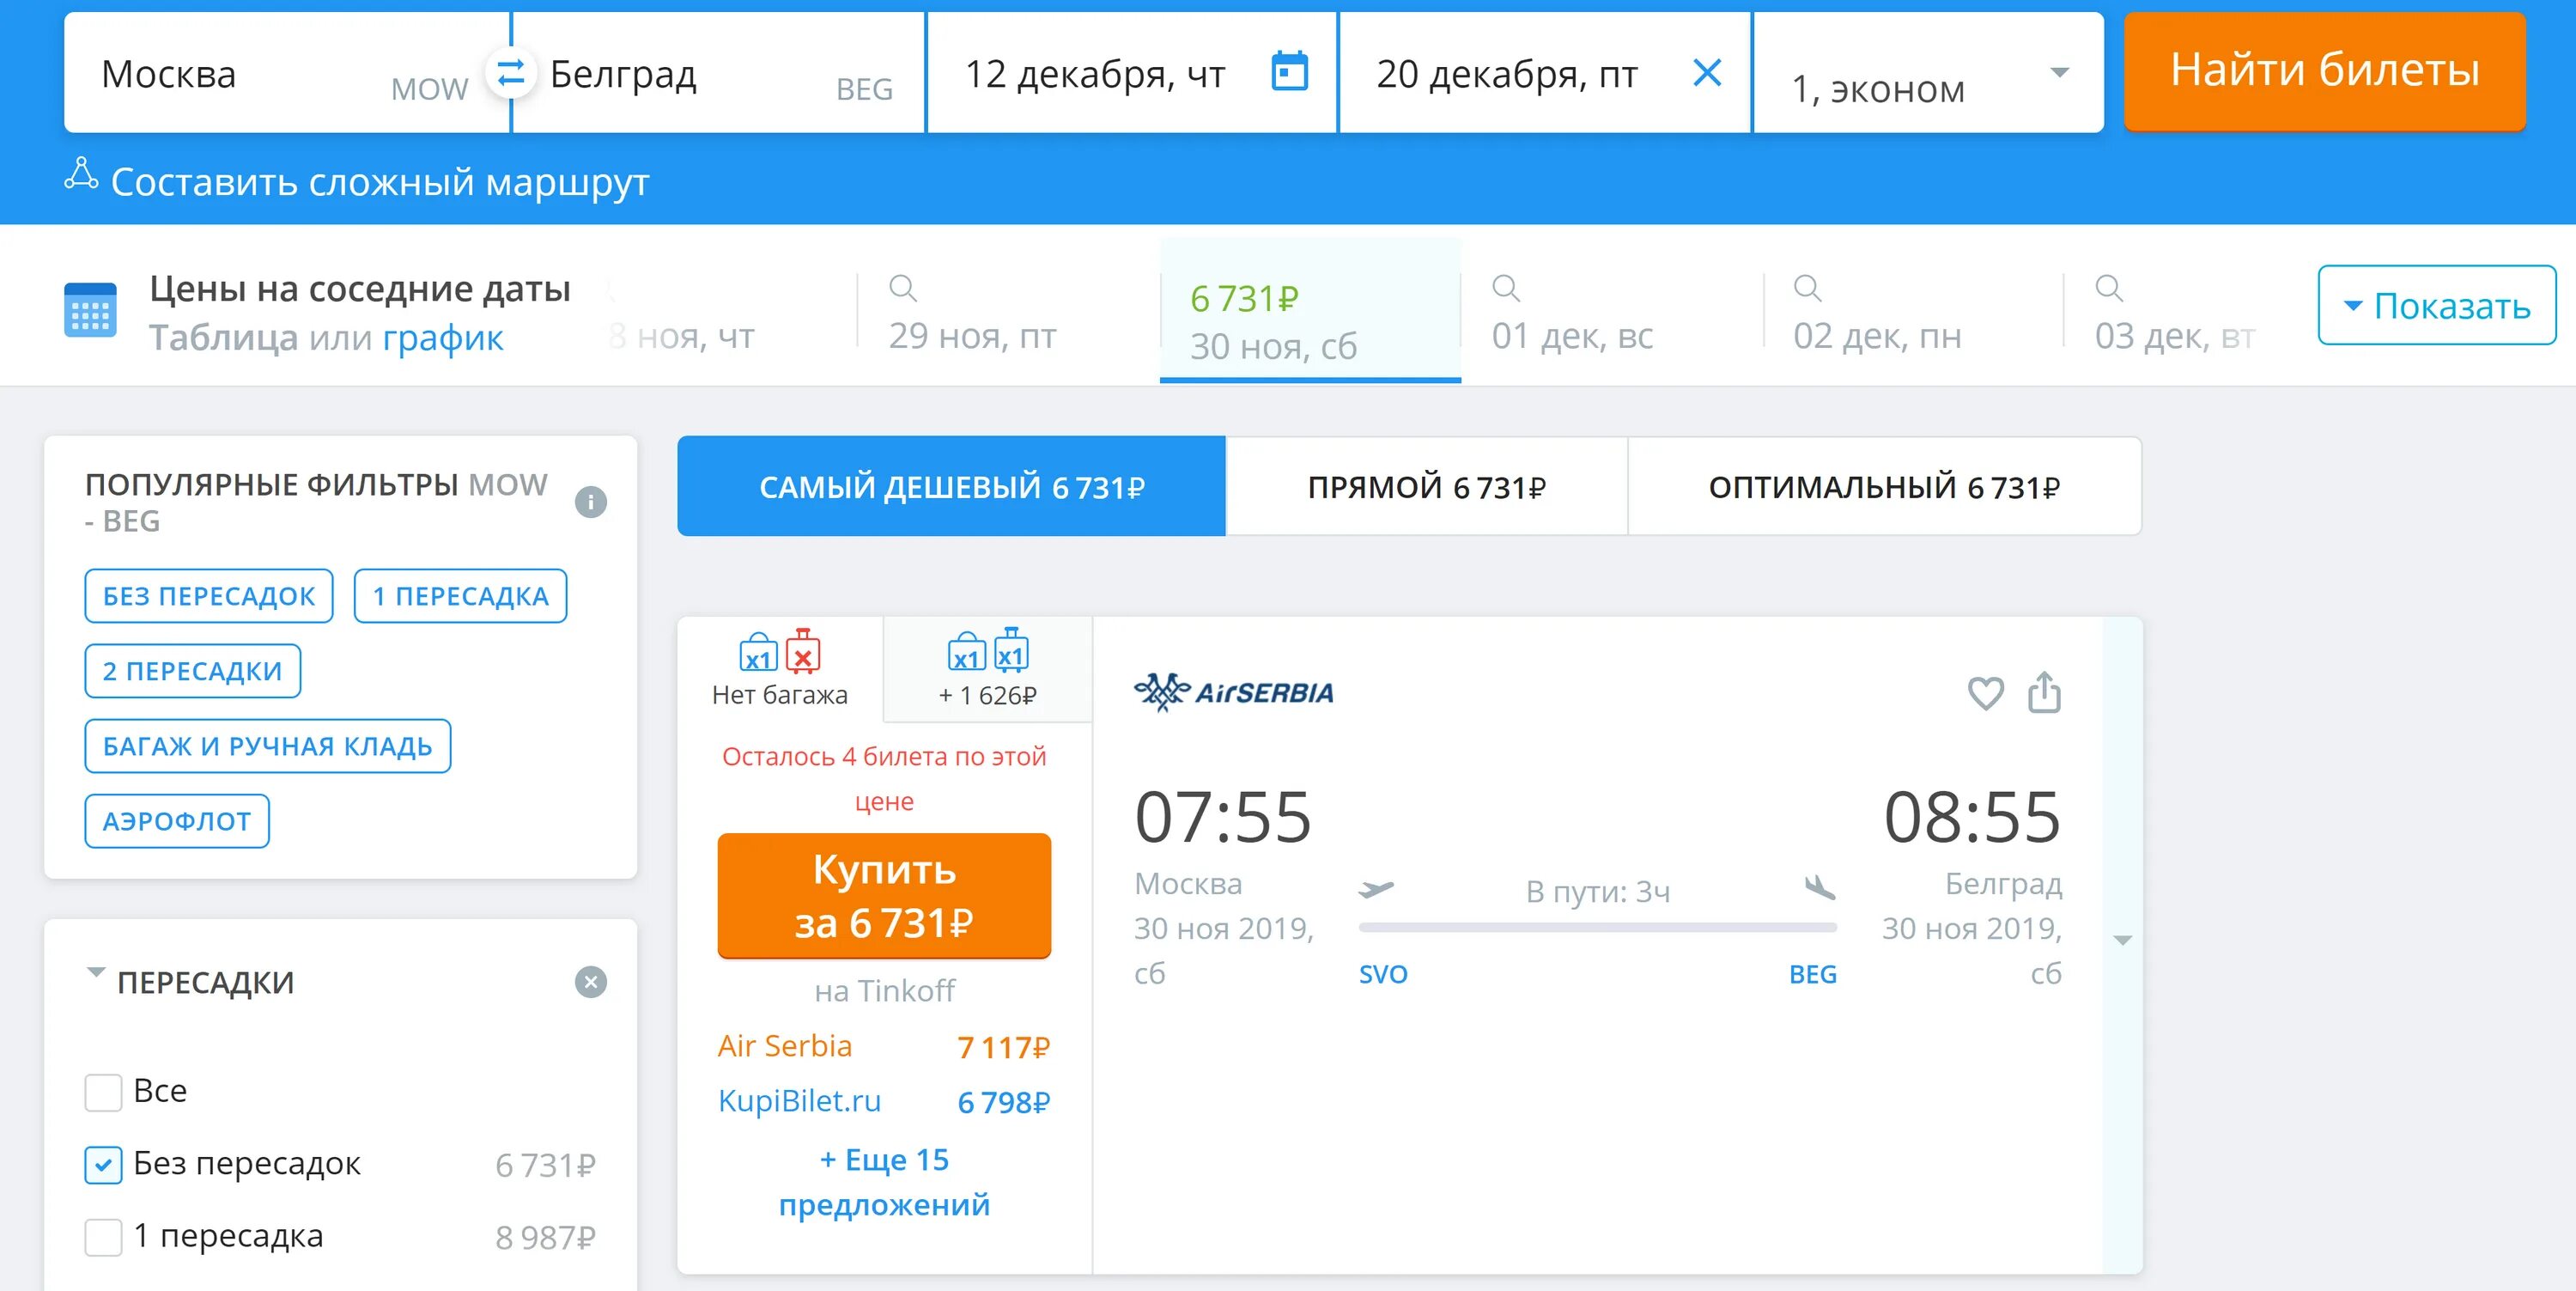Viewport: 2576px width, 1291px height.
Task: Select Самый дешевый 6 731₽ tab
Action: tap(951, 486)
